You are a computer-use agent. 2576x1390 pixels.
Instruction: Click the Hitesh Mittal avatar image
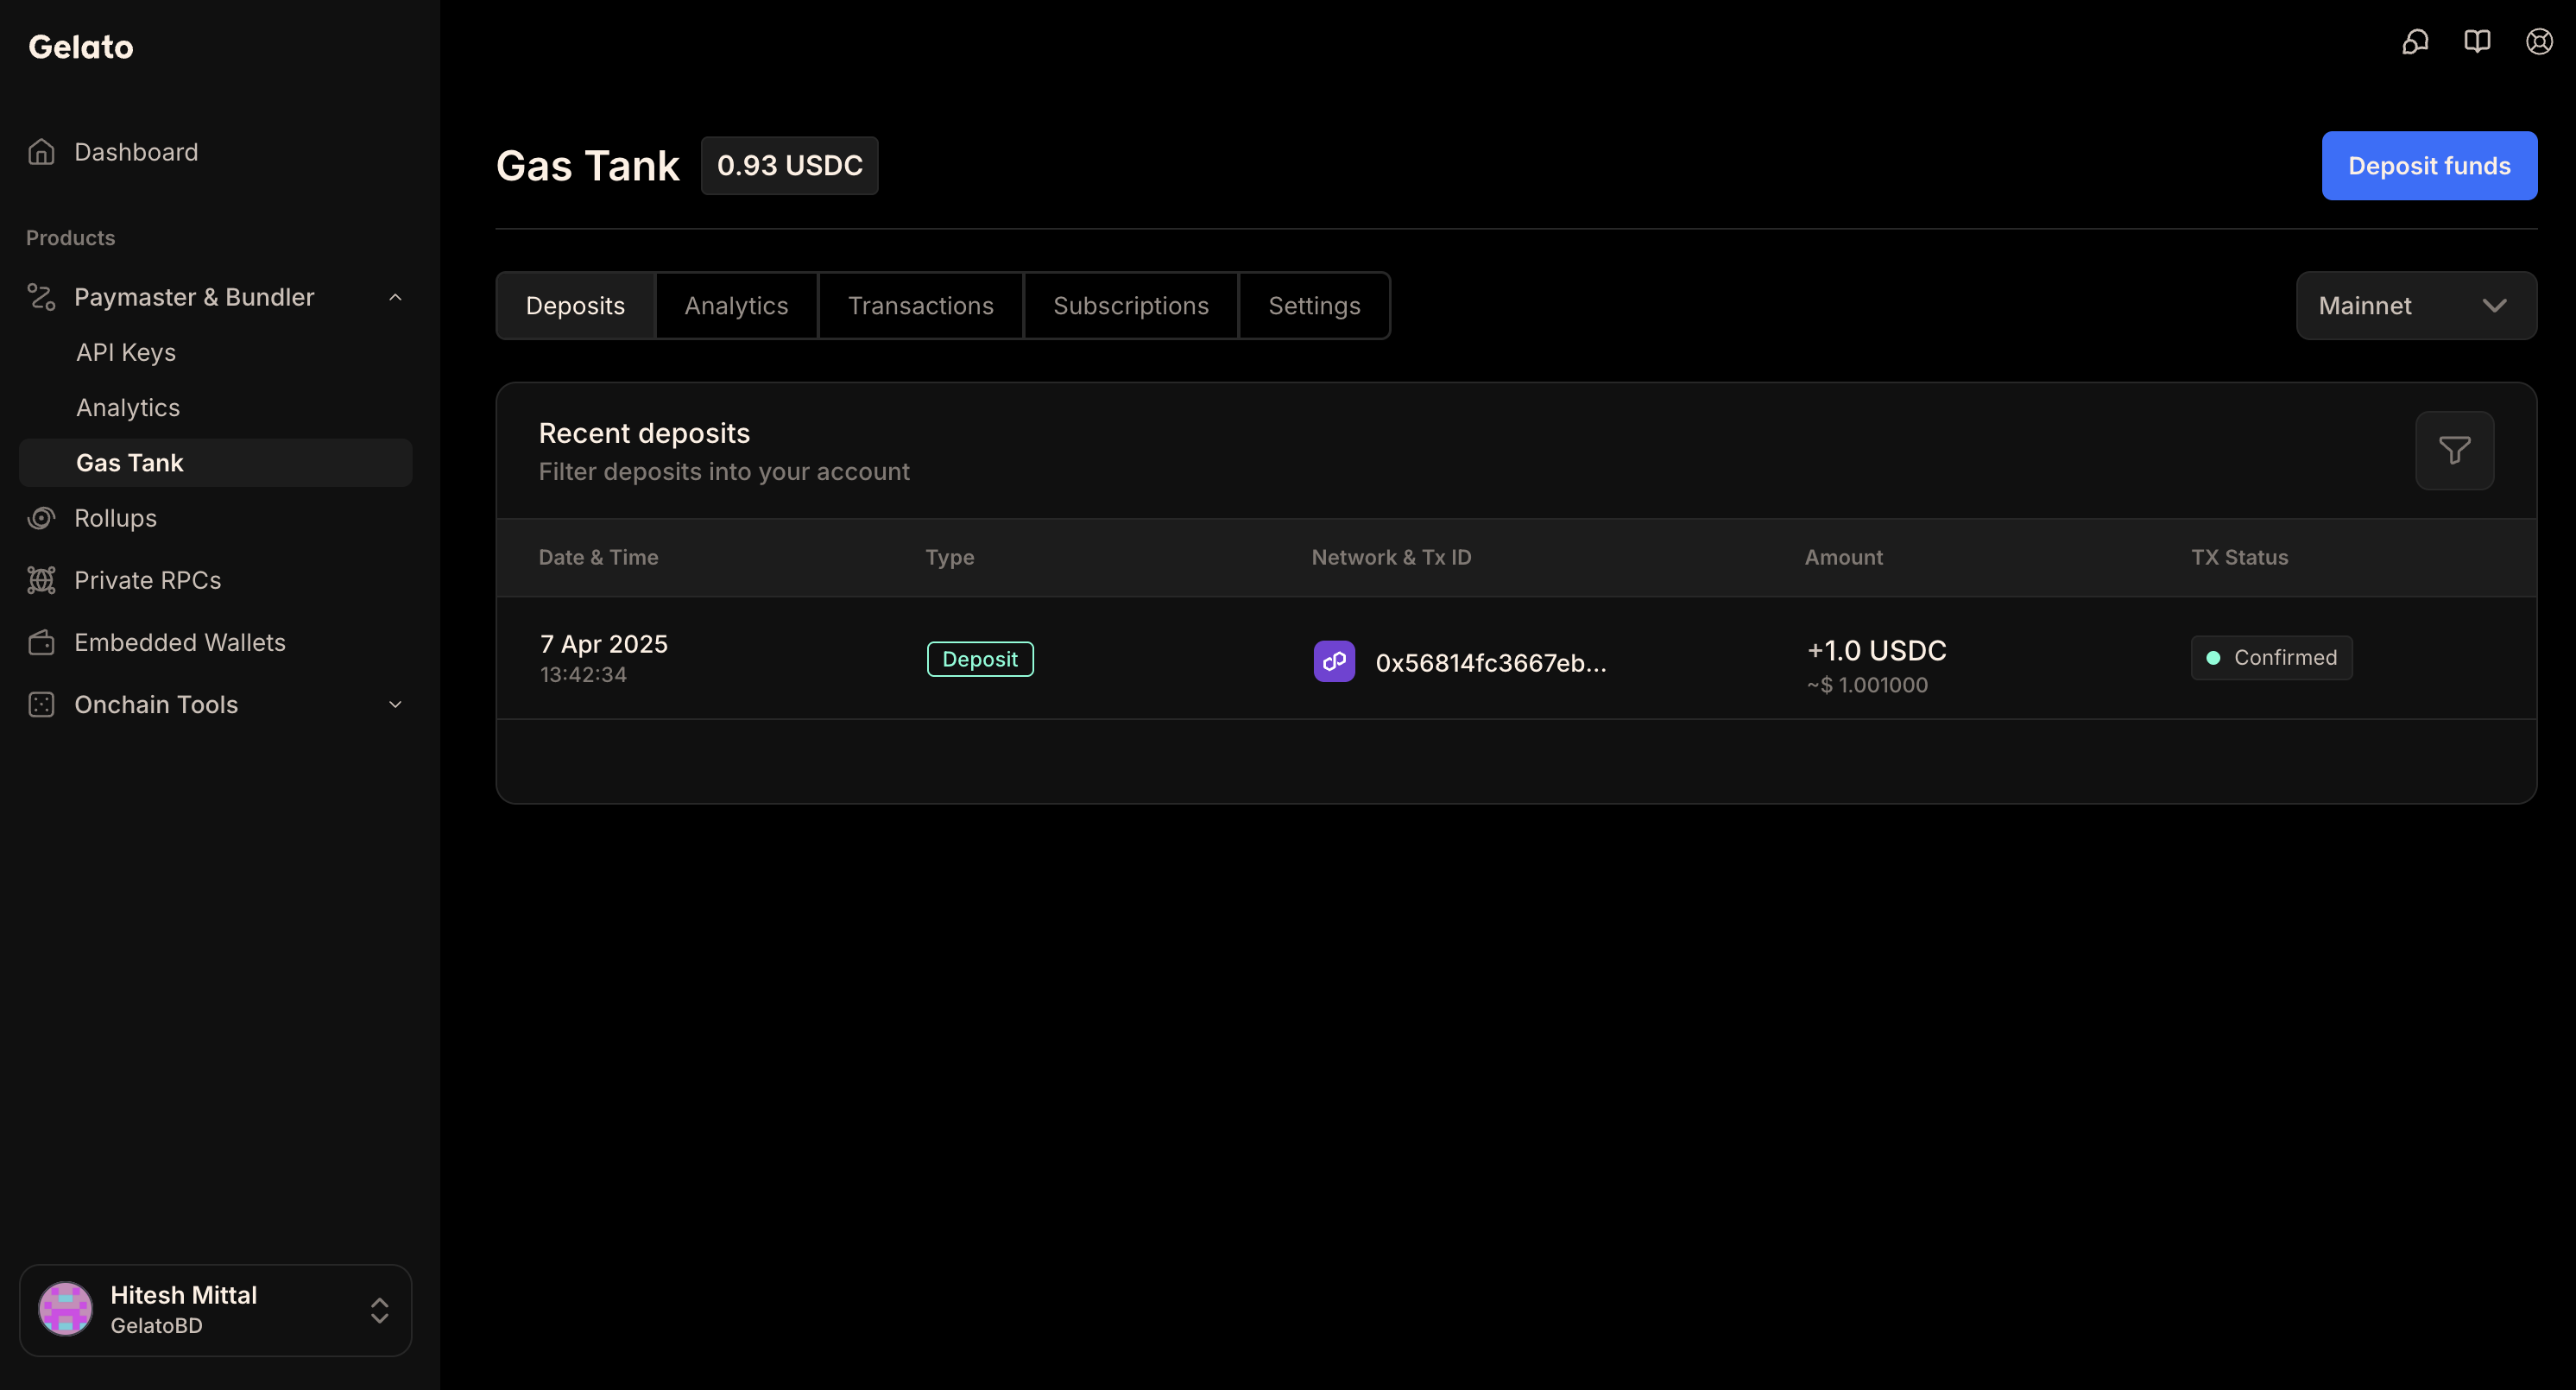(x=66, y=1309)
